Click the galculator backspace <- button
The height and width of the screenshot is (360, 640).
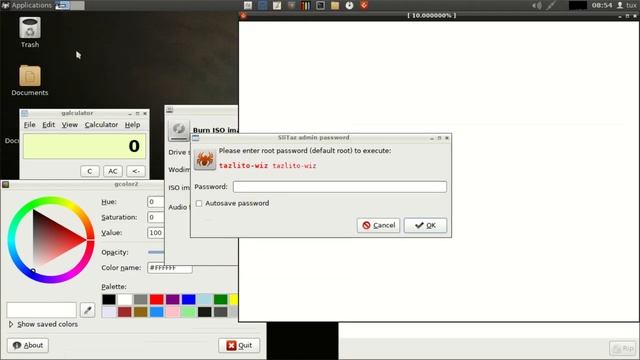pos(136,171)
